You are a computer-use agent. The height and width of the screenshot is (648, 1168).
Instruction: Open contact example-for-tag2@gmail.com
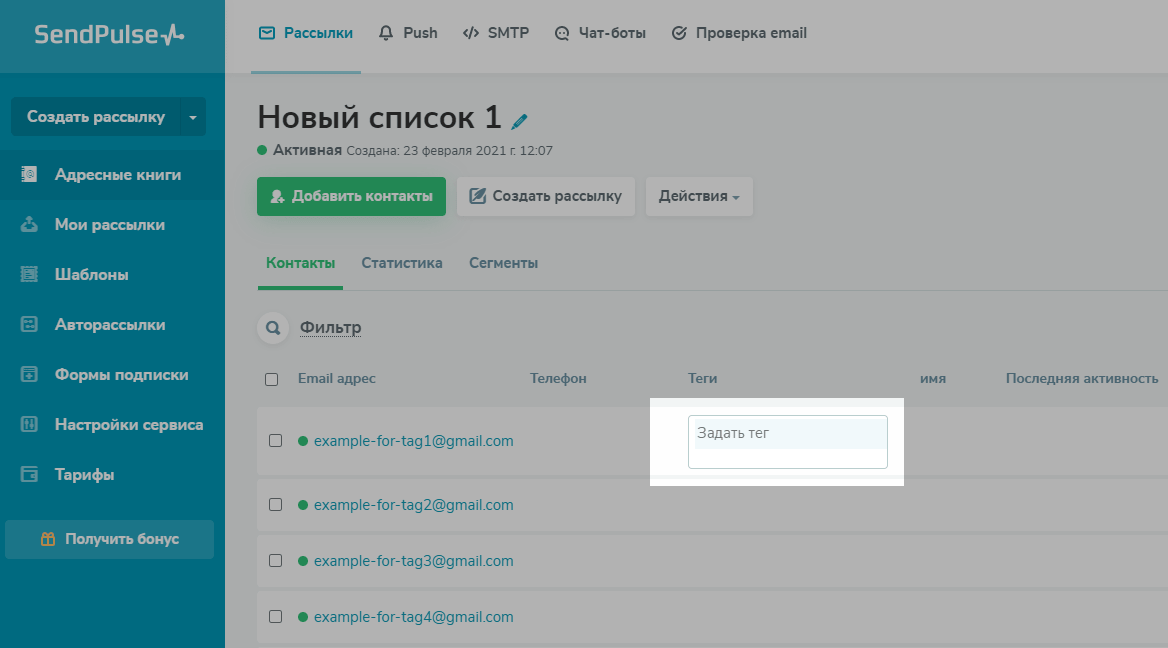click(413, 505)
